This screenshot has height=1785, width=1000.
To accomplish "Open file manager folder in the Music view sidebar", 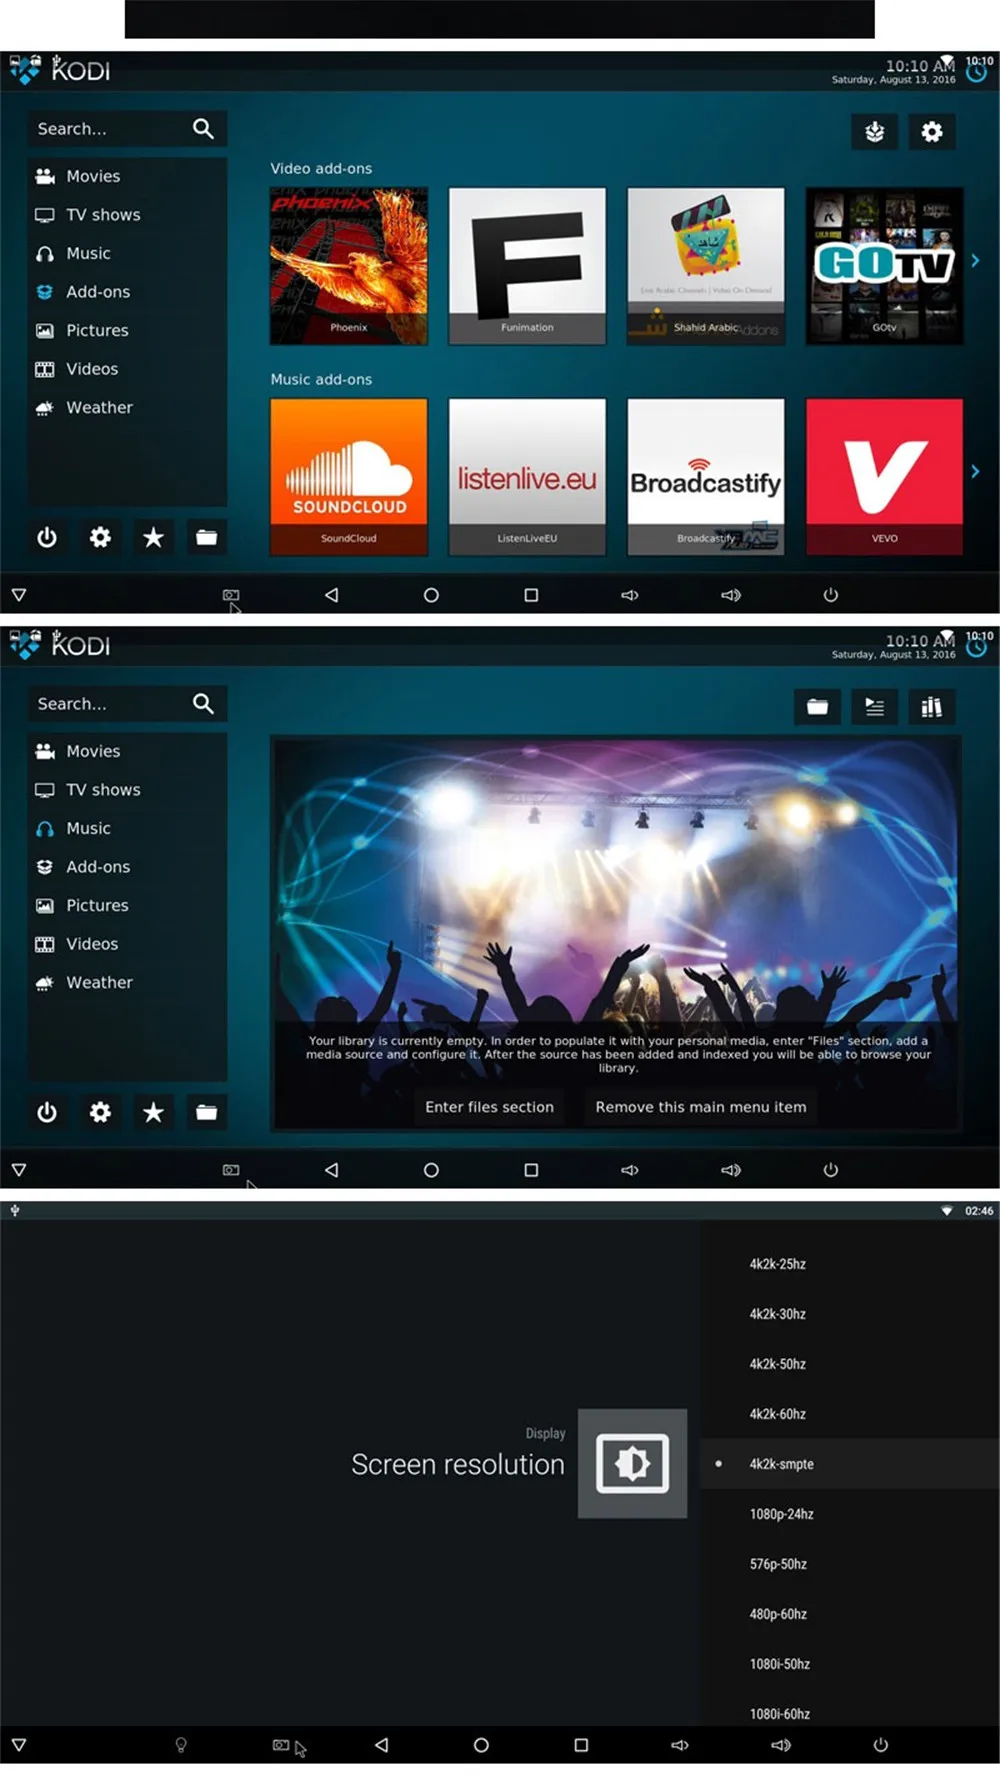I will pyautogui.click(x=206, y=1113).
